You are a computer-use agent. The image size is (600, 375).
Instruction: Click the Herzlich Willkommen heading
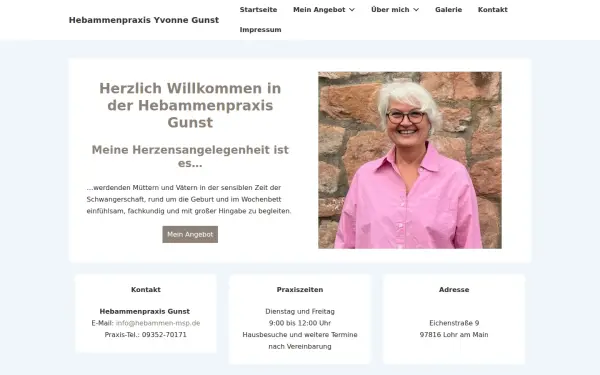(x=190, y=105)
